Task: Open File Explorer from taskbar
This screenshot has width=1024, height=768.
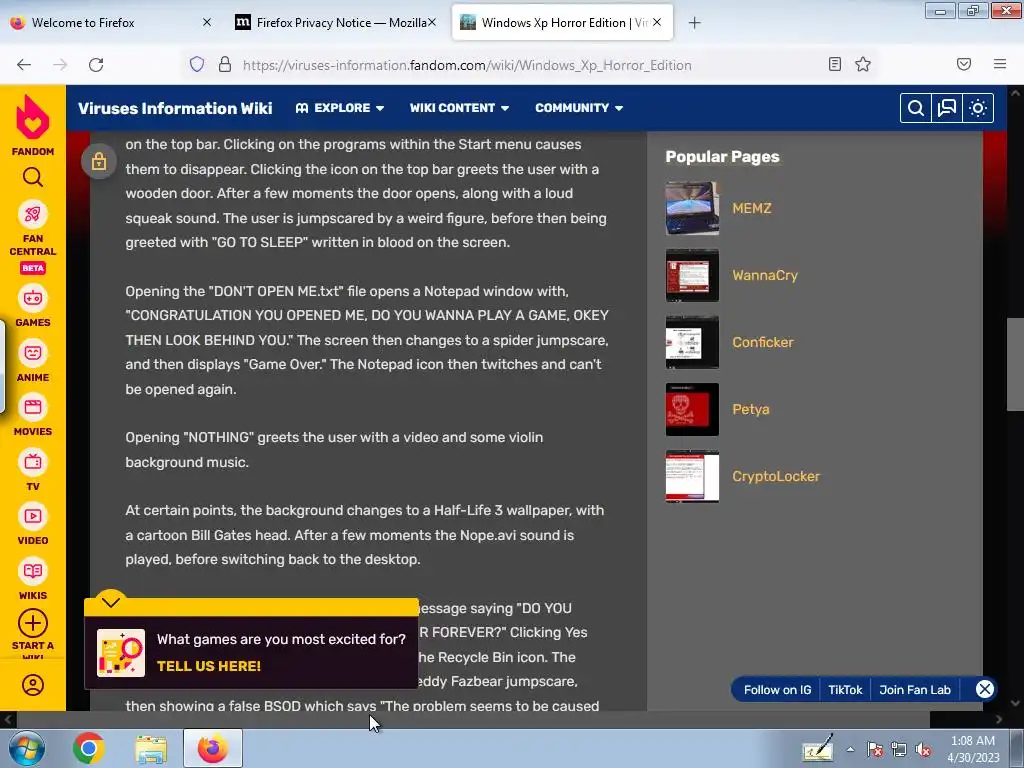Action: coord(151,748)
